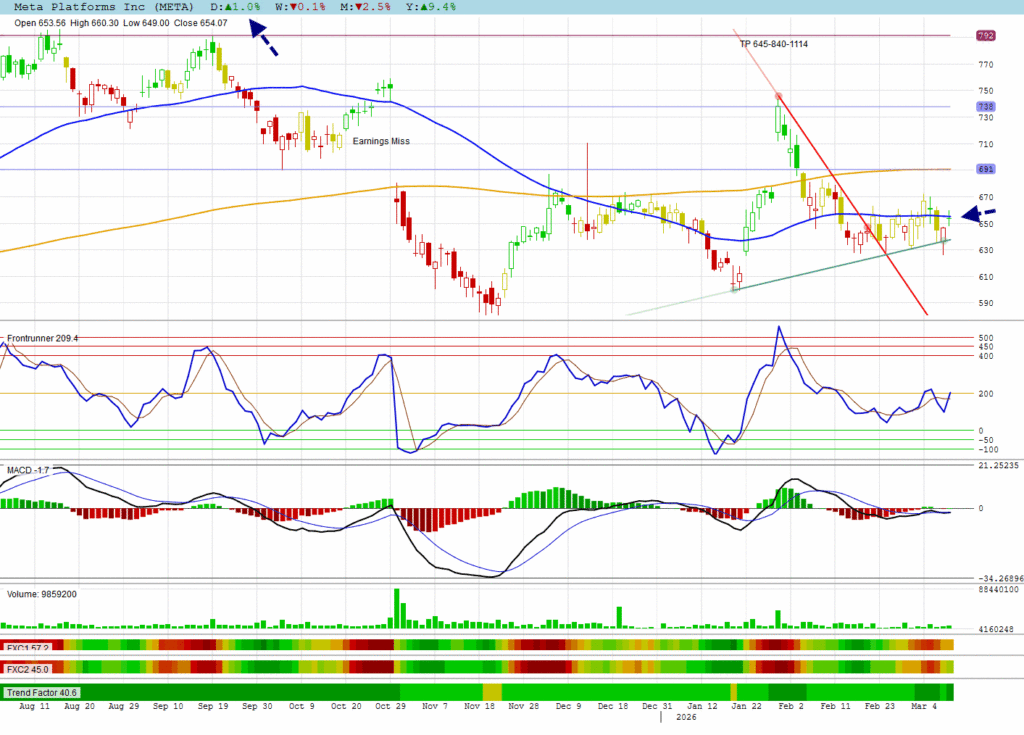Click the Open/High/Low/Close price readout
1024x735 pixels.
pyautogui.click(x=121, y=22)
